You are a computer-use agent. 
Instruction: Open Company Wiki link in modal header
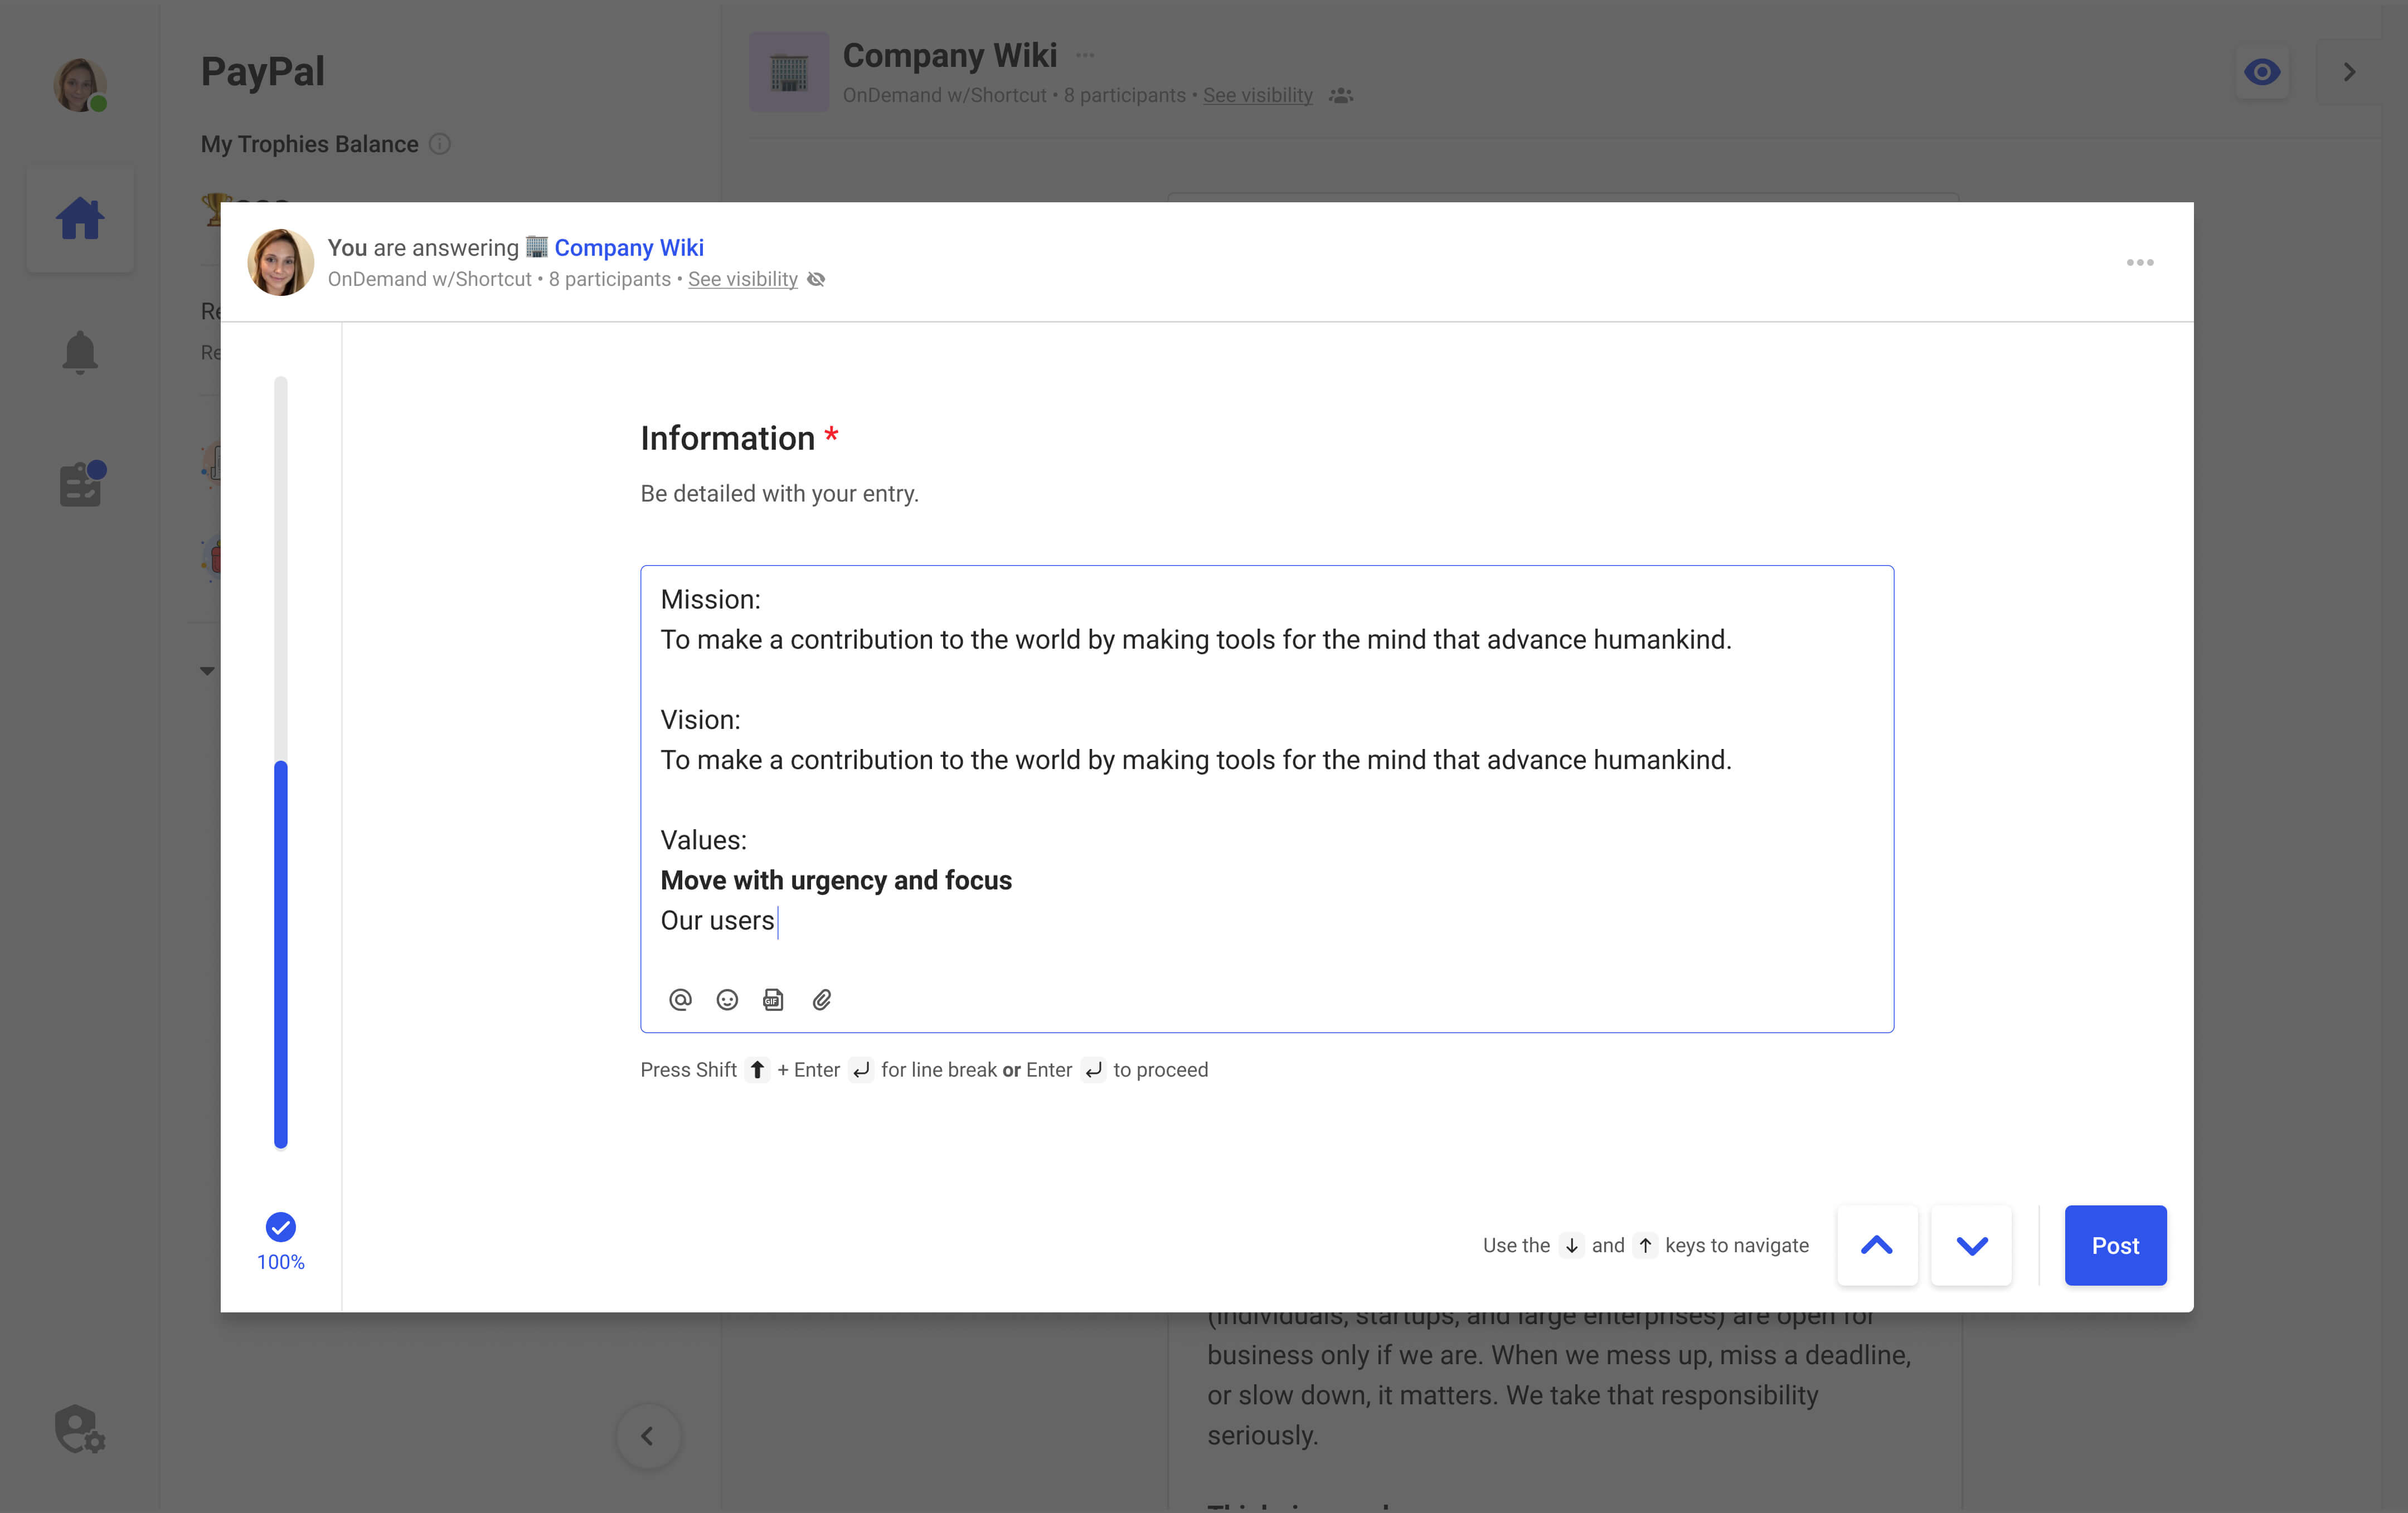(629, 247)
